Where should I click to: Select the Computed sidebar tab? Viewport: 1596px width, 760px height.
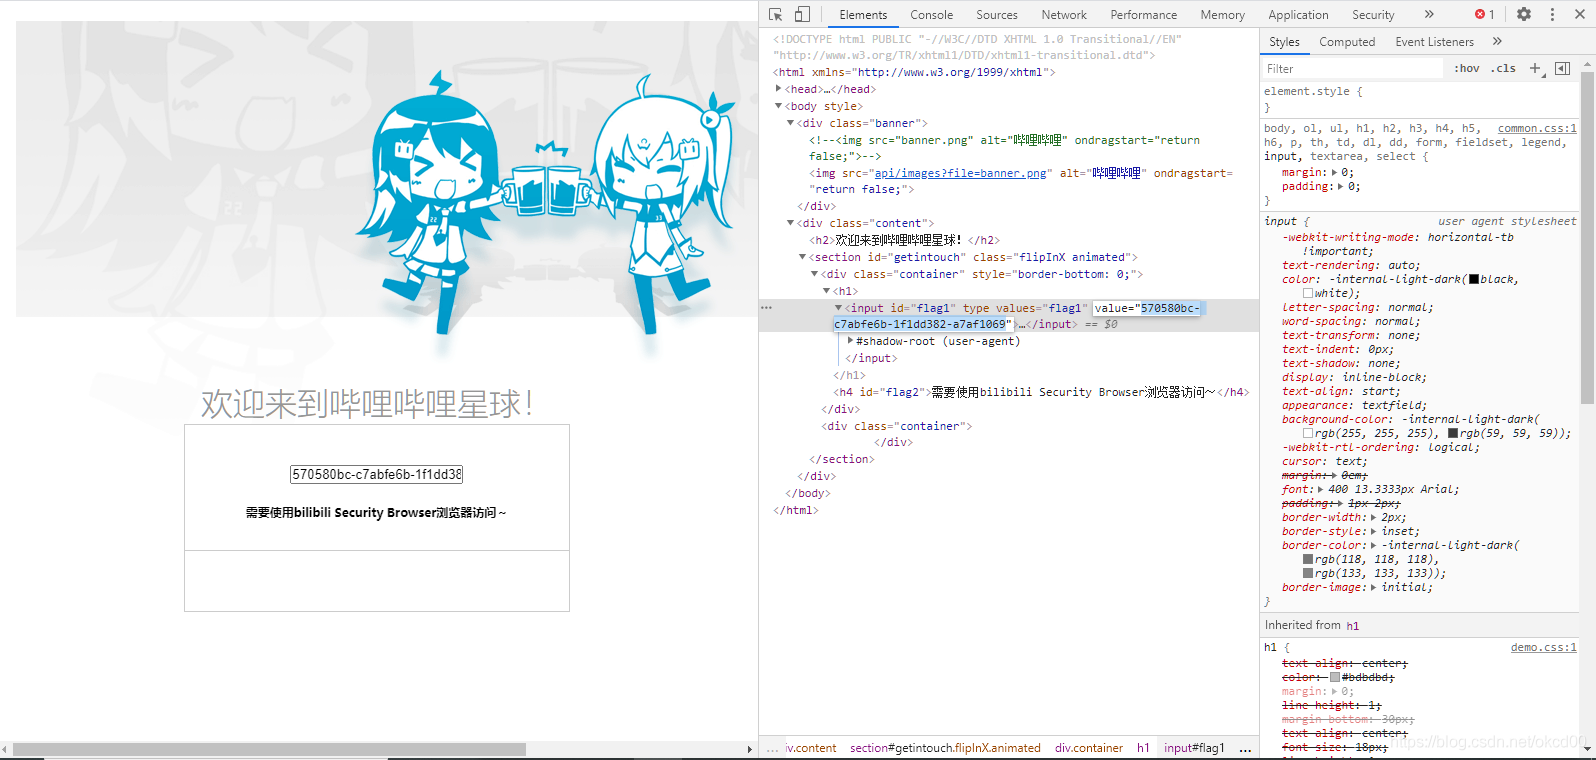click(x=1347, y=42)
